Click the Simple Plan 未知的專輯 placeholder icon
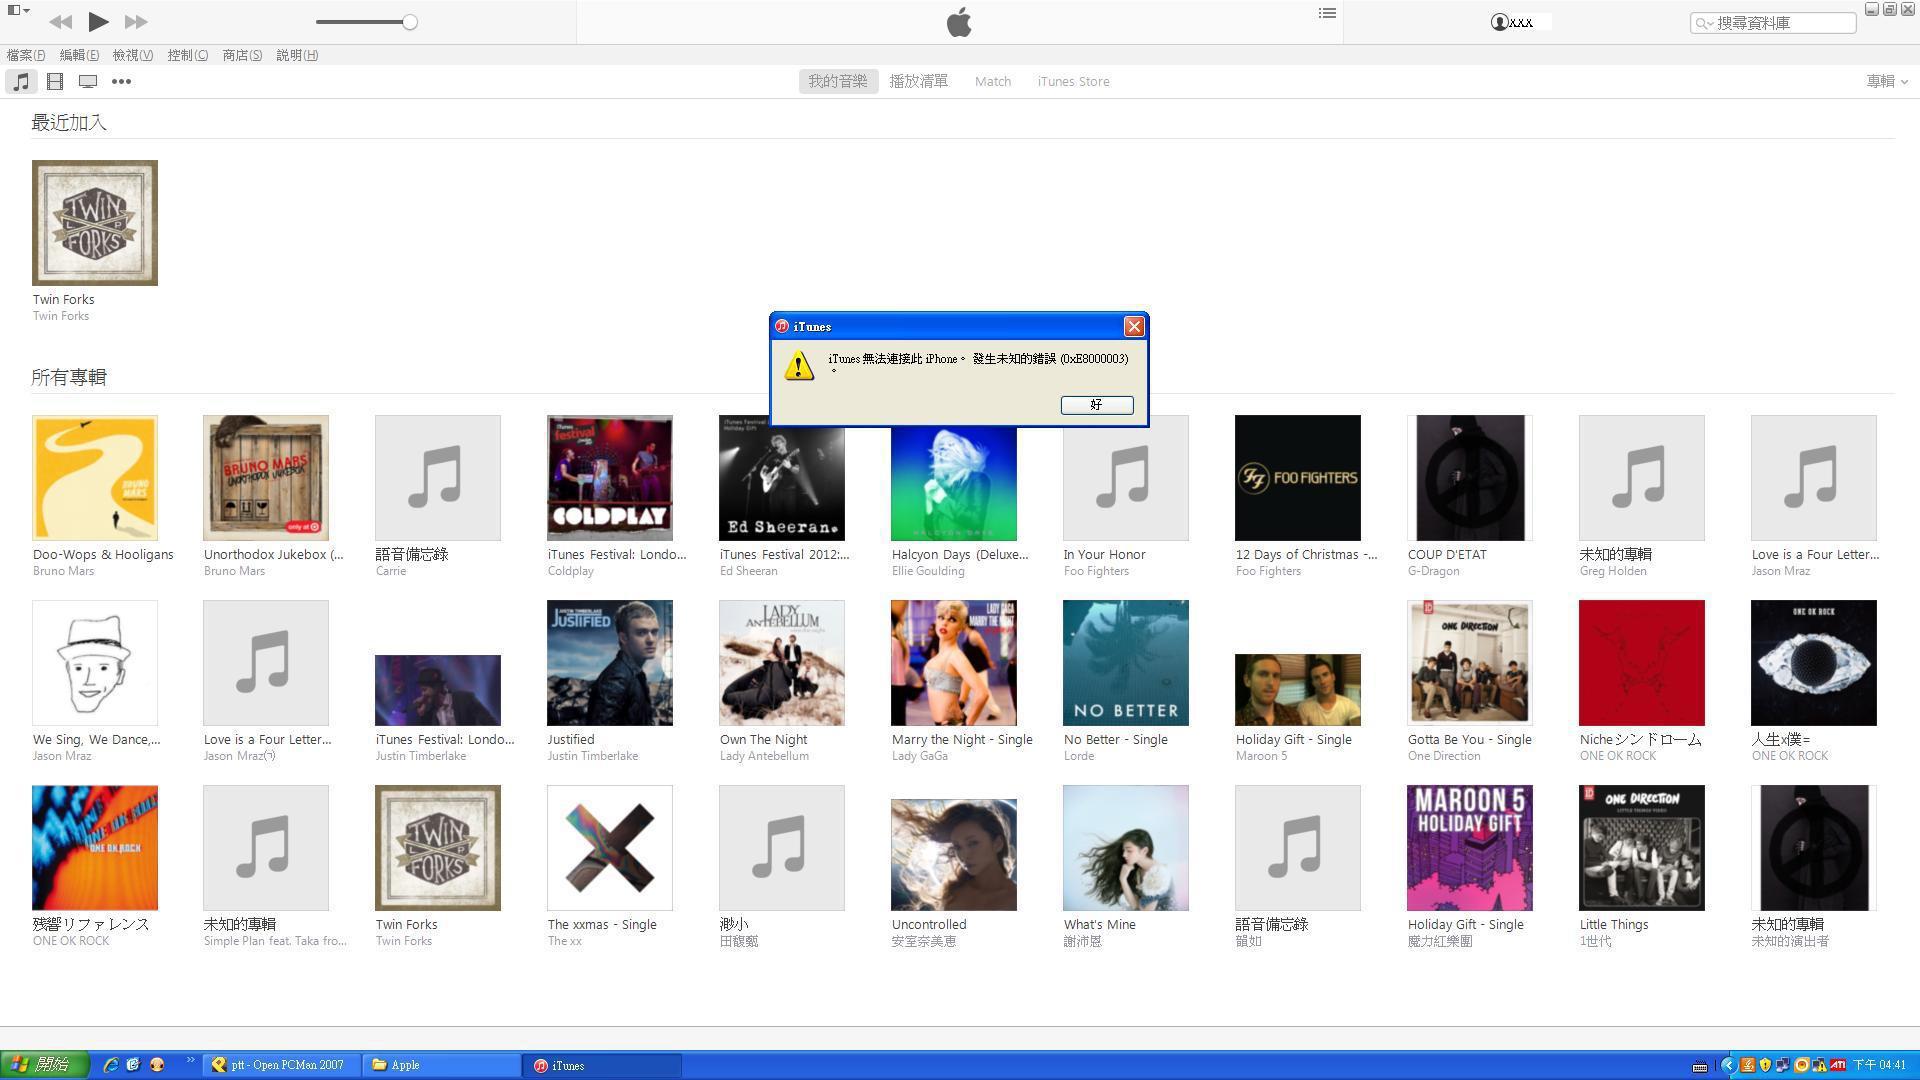 pos(266,848)
